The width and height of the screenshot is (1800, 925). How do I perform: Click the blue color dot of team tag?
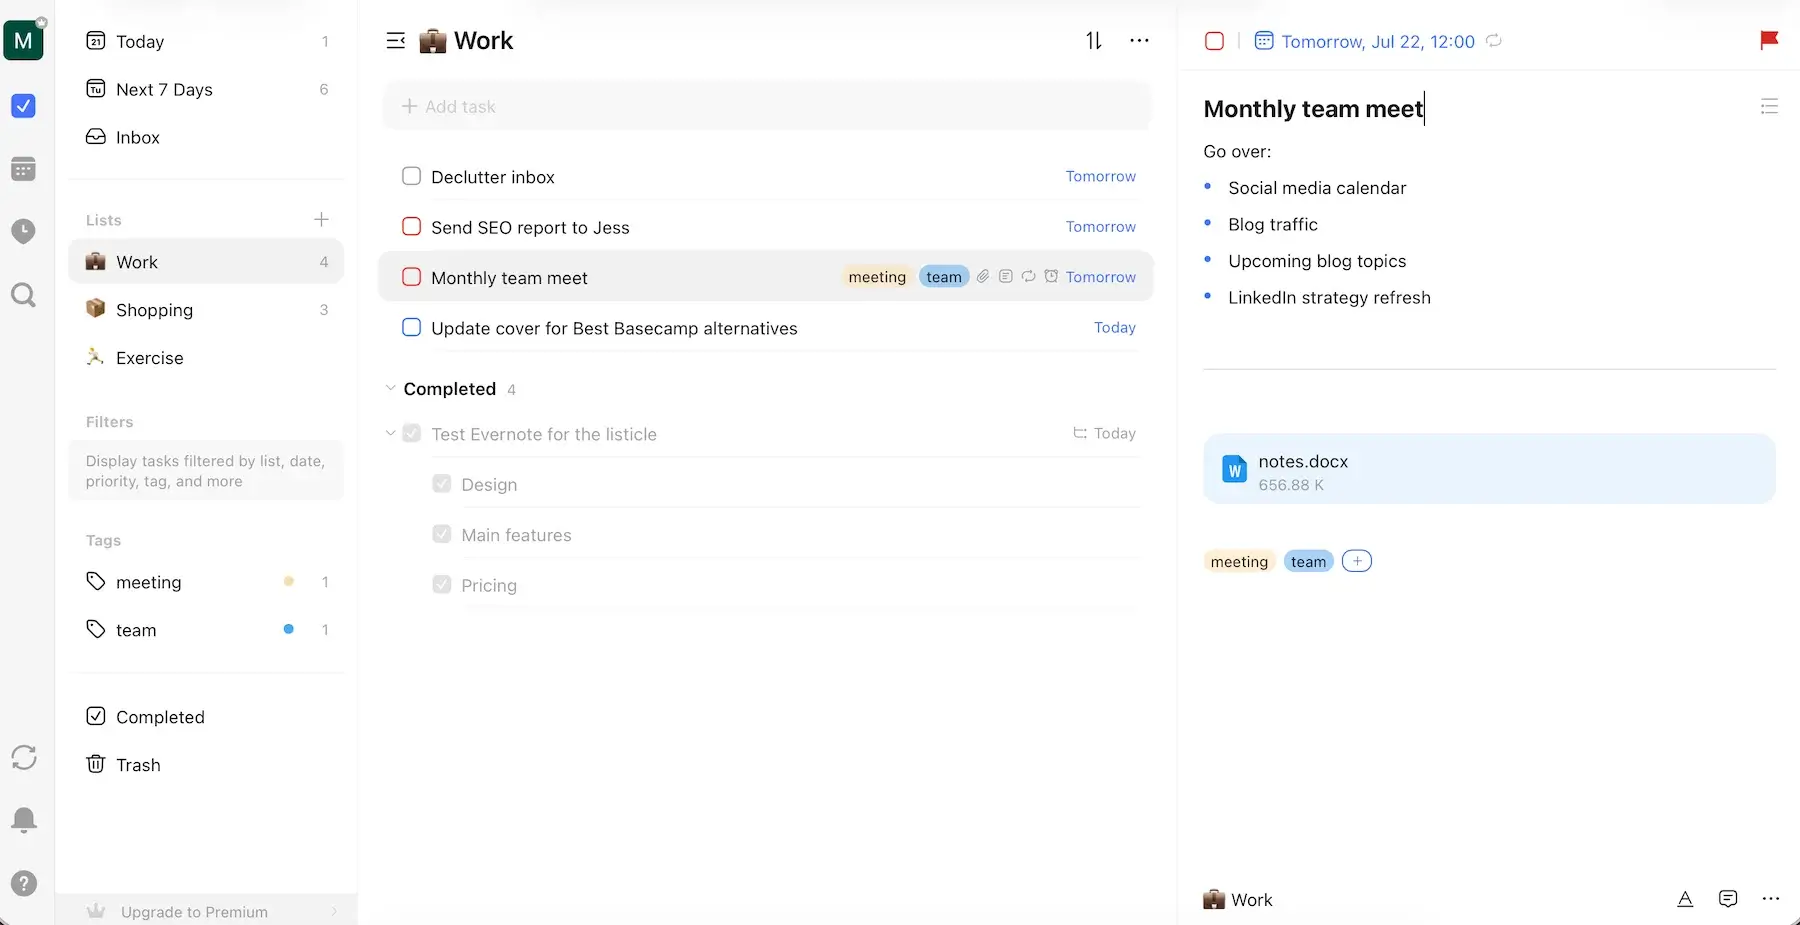click(288, 629)
